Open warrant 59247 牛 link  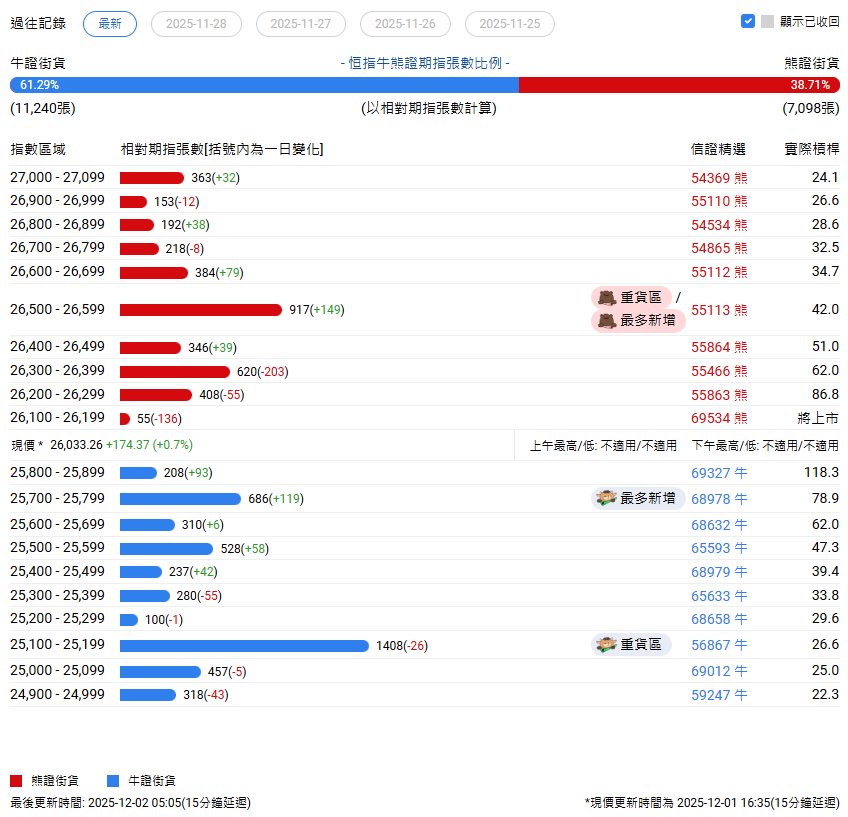pyautogui.click(x=719, y=695)
